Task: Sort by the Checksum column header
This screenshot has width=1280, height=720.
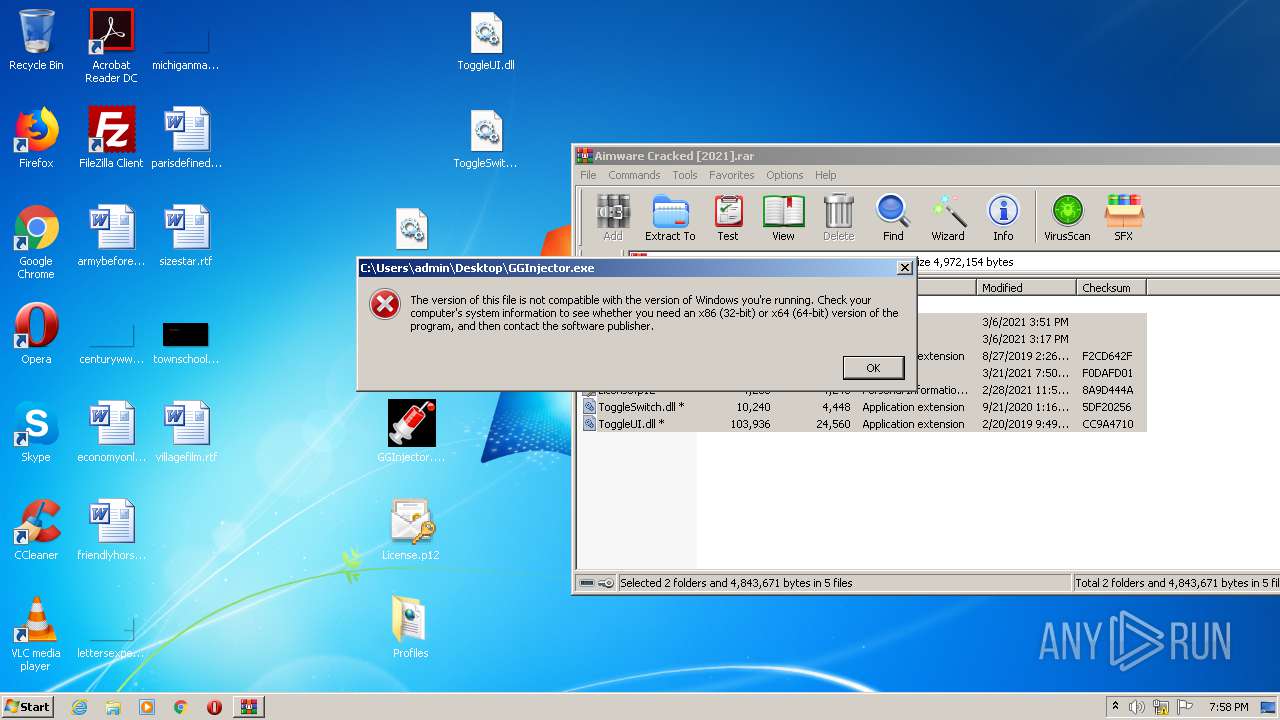Action: pos(1111,287)
